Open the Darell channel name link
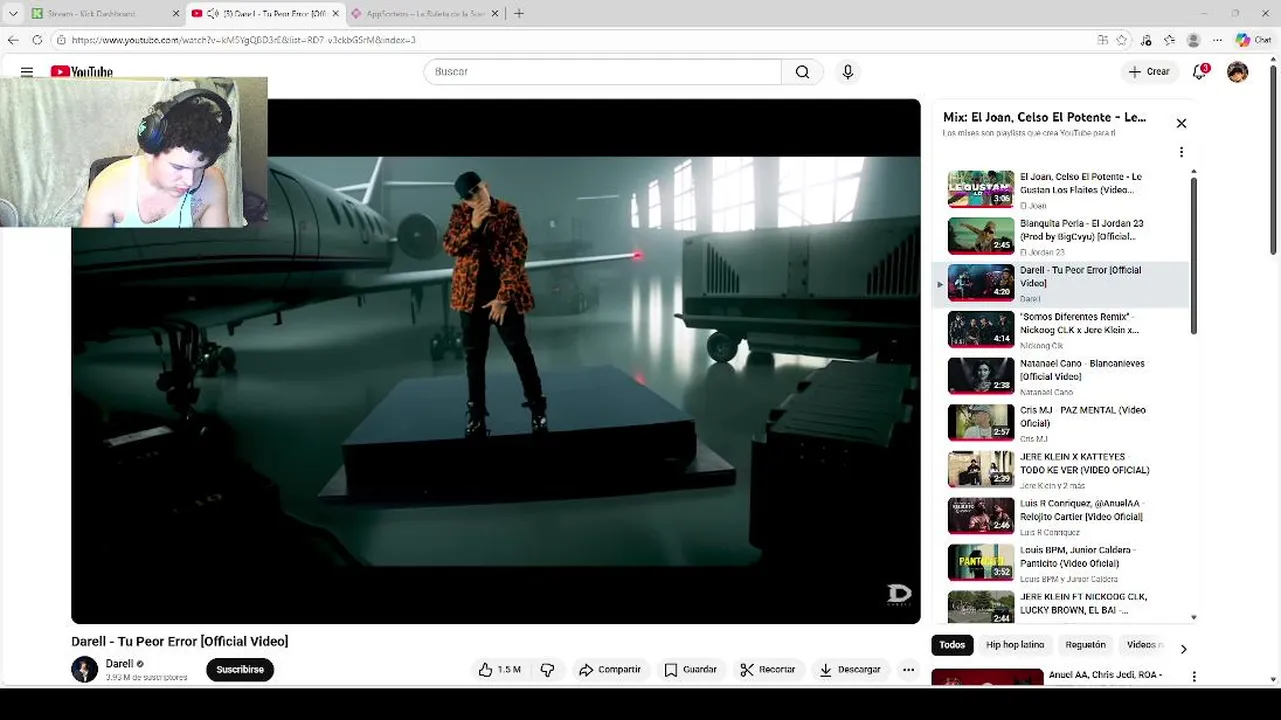 tap(119, 664)
